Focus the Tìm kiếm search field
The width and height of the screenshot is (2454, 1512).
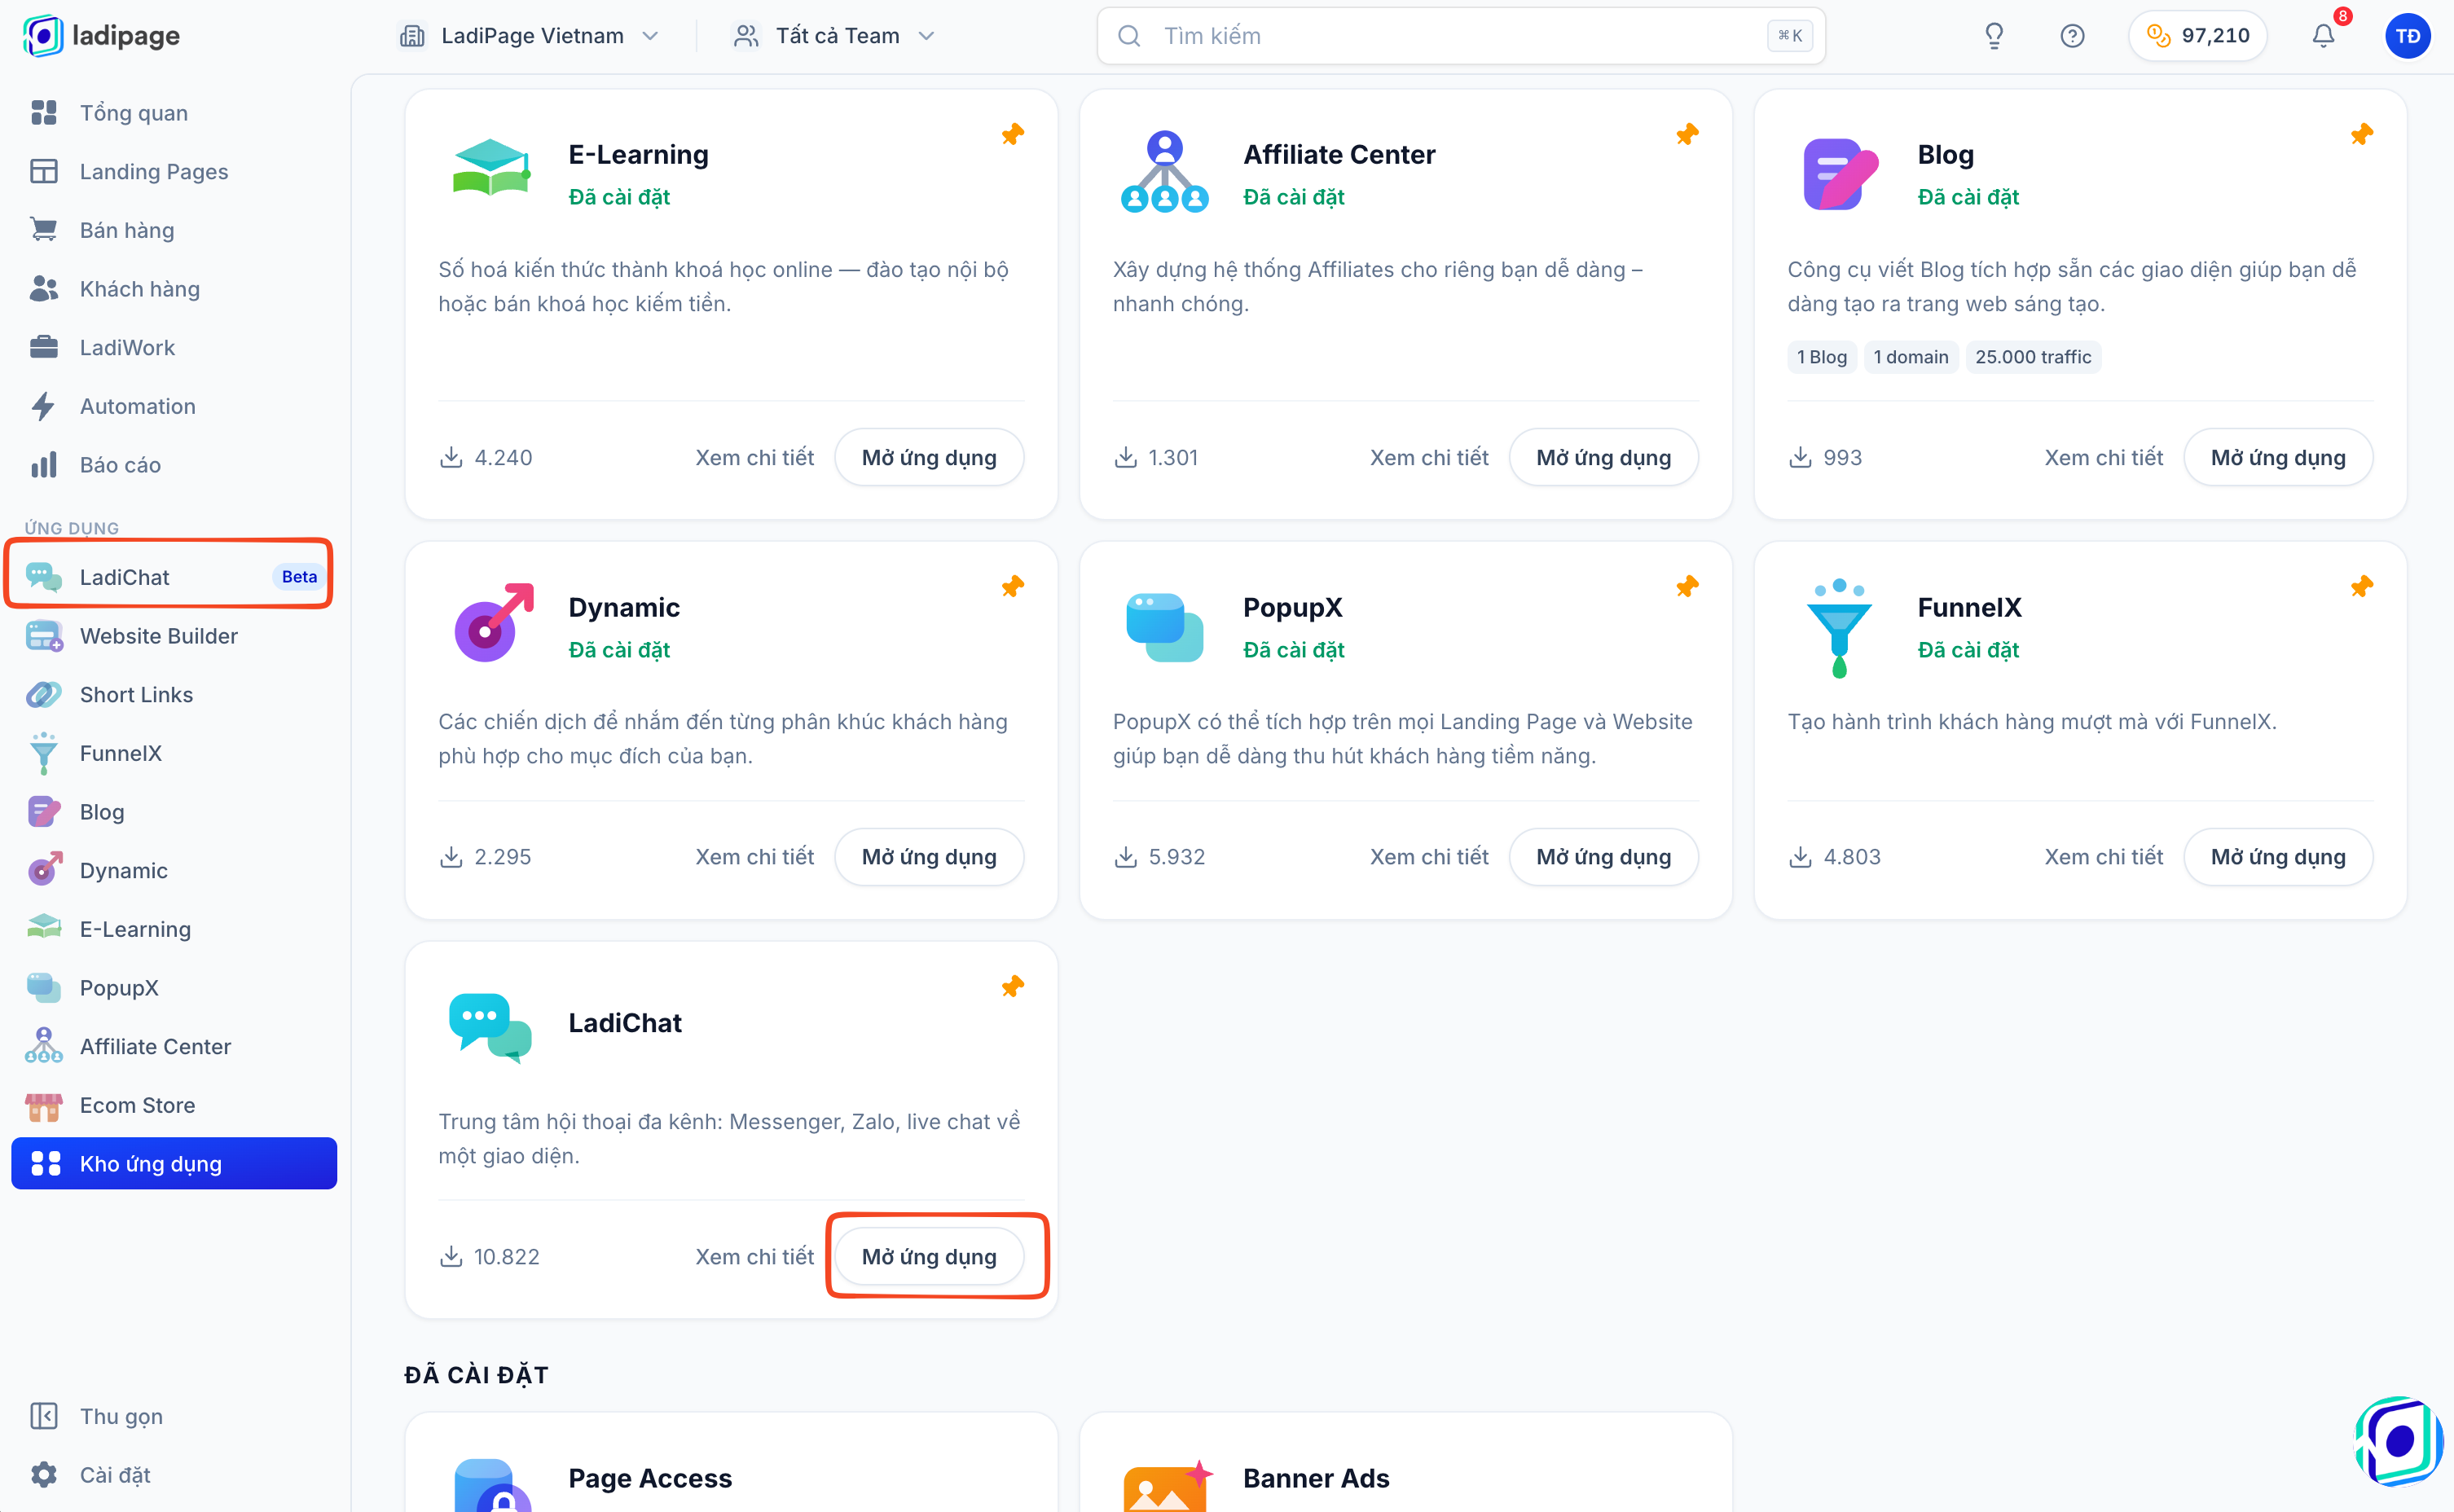[1461, 36]
